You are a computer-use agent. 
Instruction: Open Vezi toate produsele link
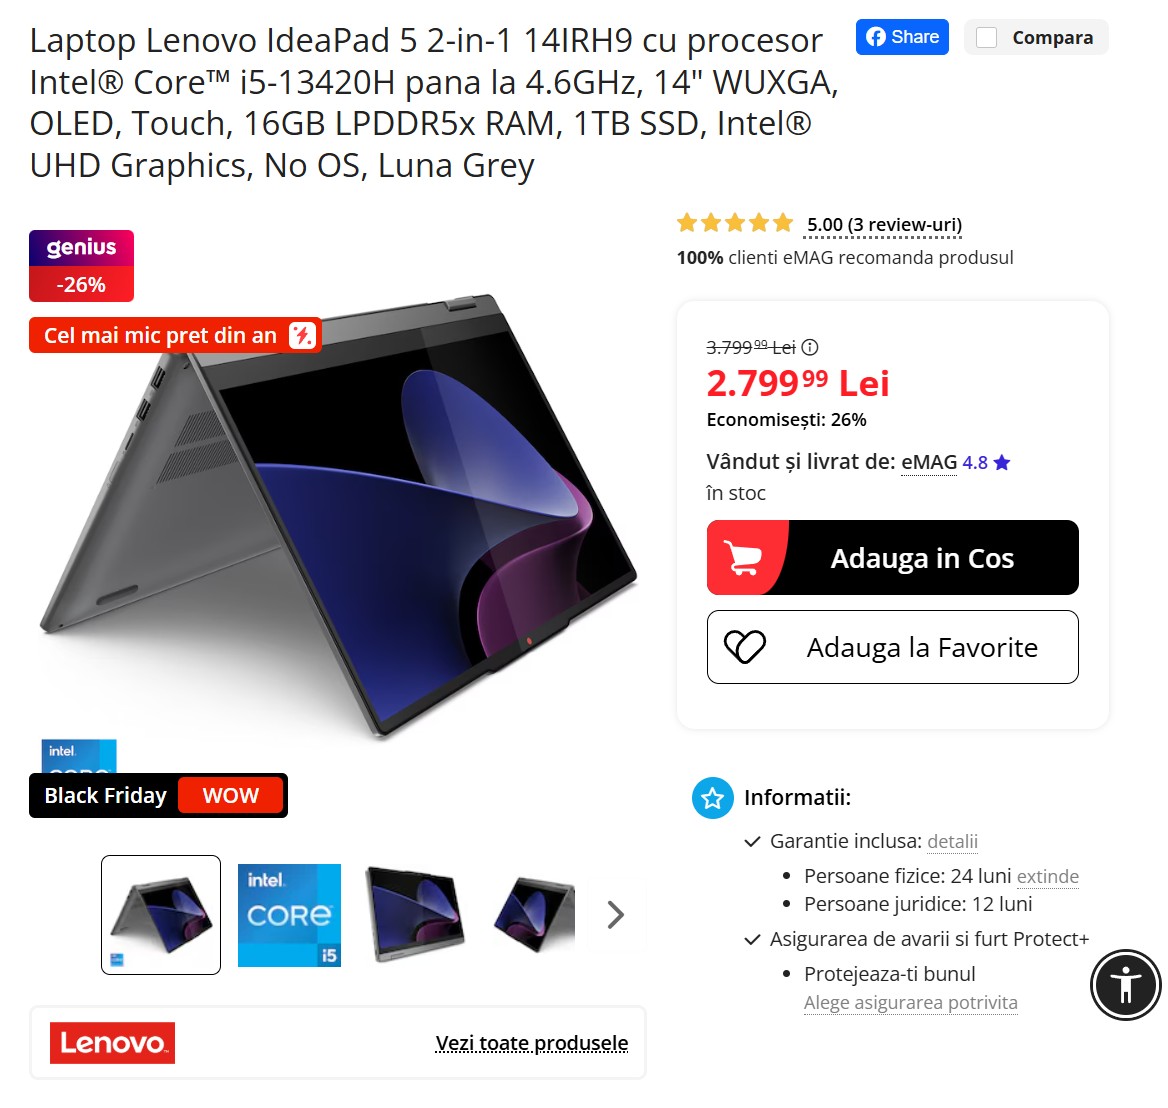pyautogui.click(x=532, y=1043)
